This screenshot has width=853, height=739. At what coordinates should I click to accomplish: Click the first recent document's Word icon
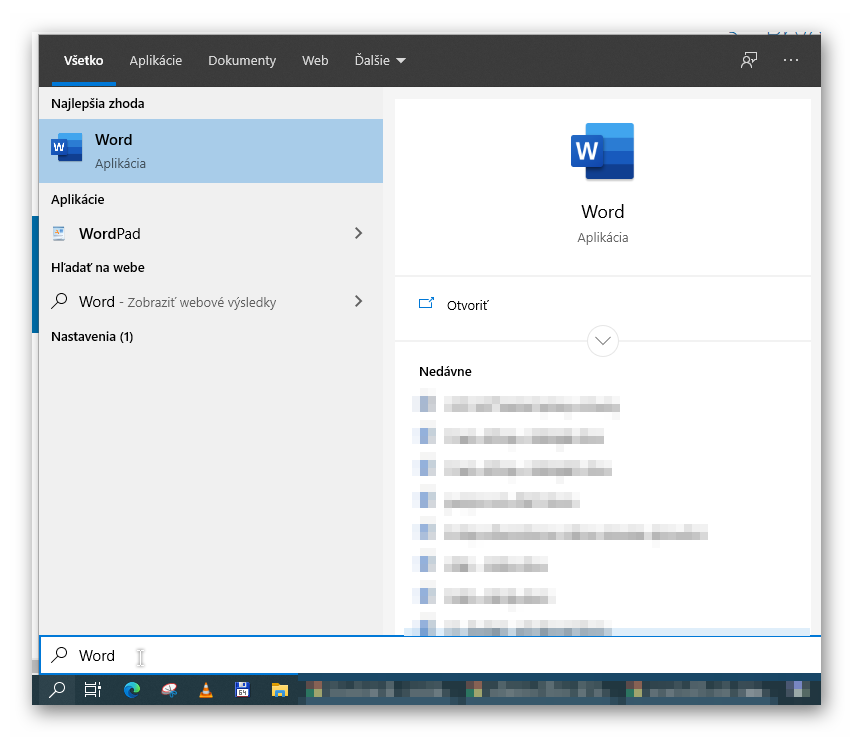[425, 405]
